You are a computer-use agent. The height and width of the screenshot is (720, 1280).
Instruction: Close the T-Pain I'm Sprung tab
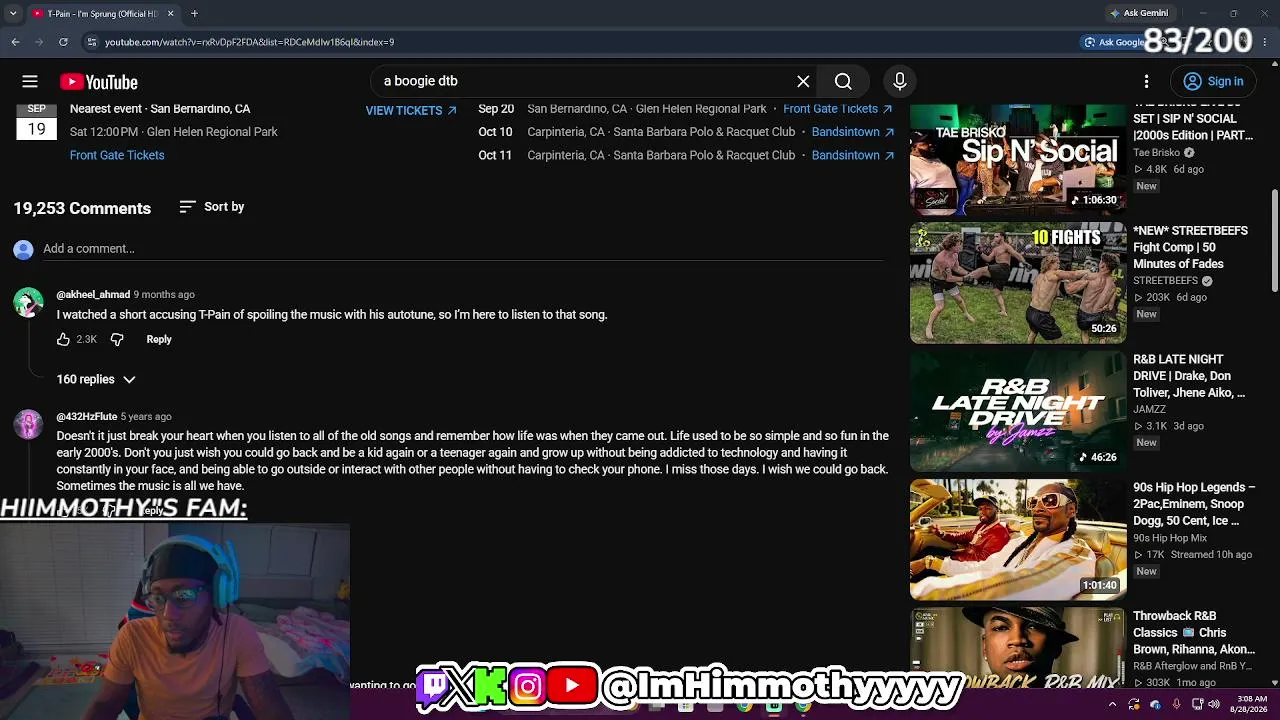[x=170, y=13]
